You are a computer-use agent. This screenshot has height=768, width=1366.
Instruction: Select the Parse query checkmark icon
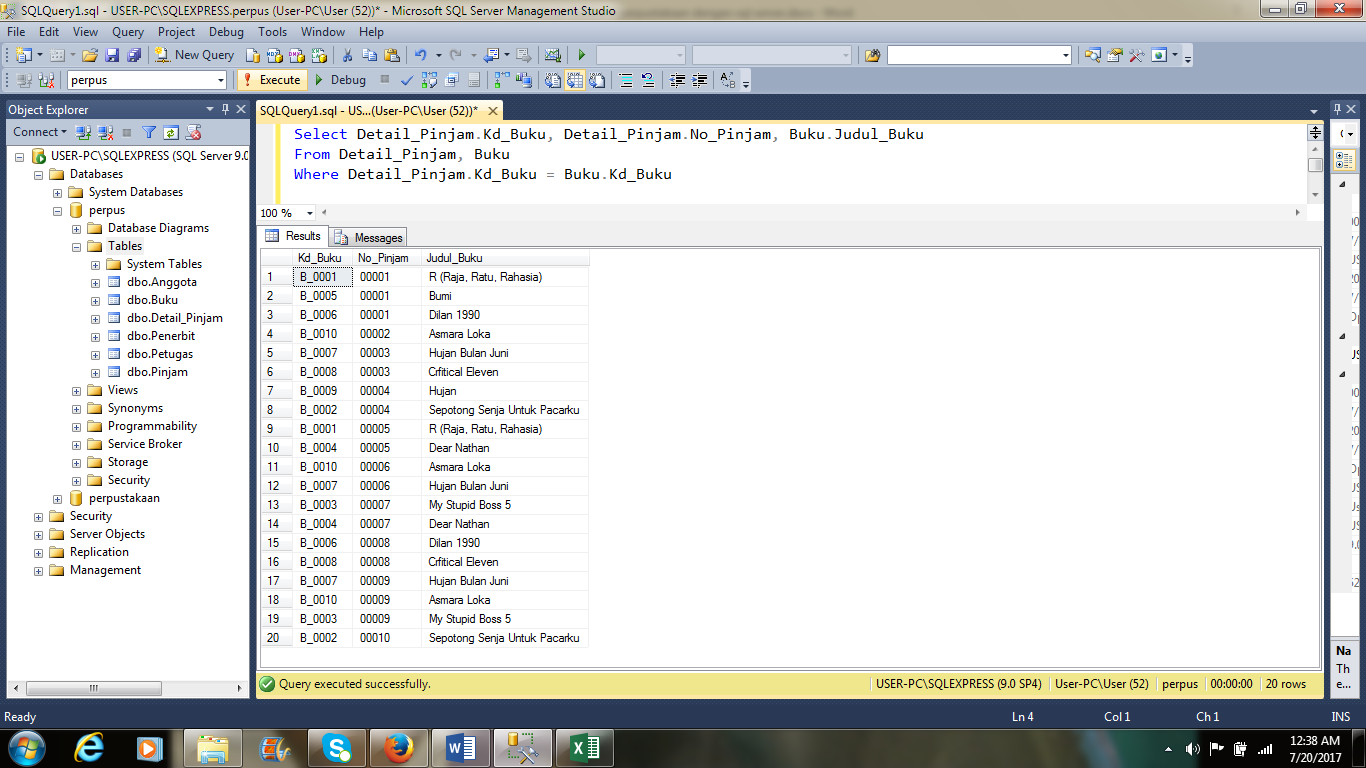tap(406, 78)
